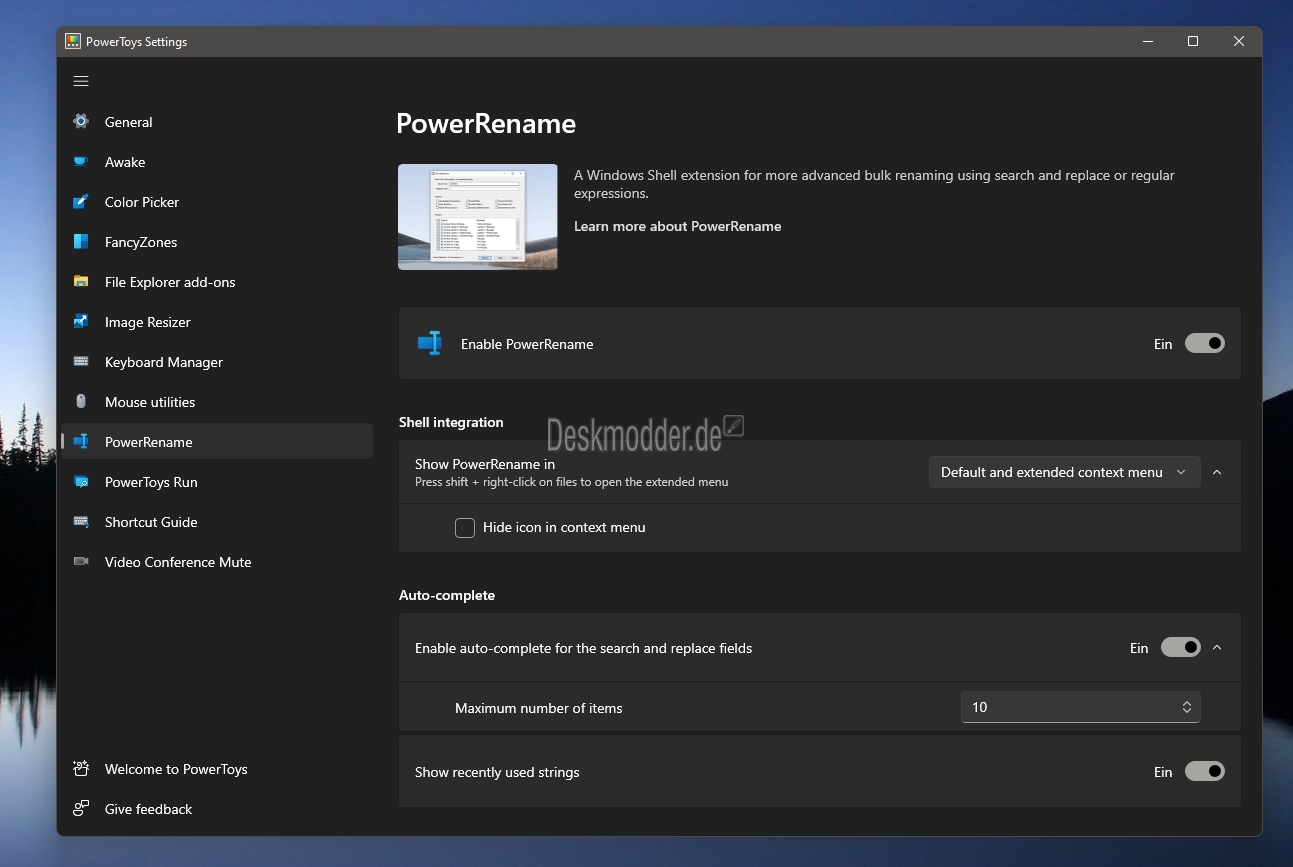Select the Mouse utilities mouse icon
Image resolution: width=1293 pixels, height=867 pixels.
pyautogui.click(x=81, y=402)
